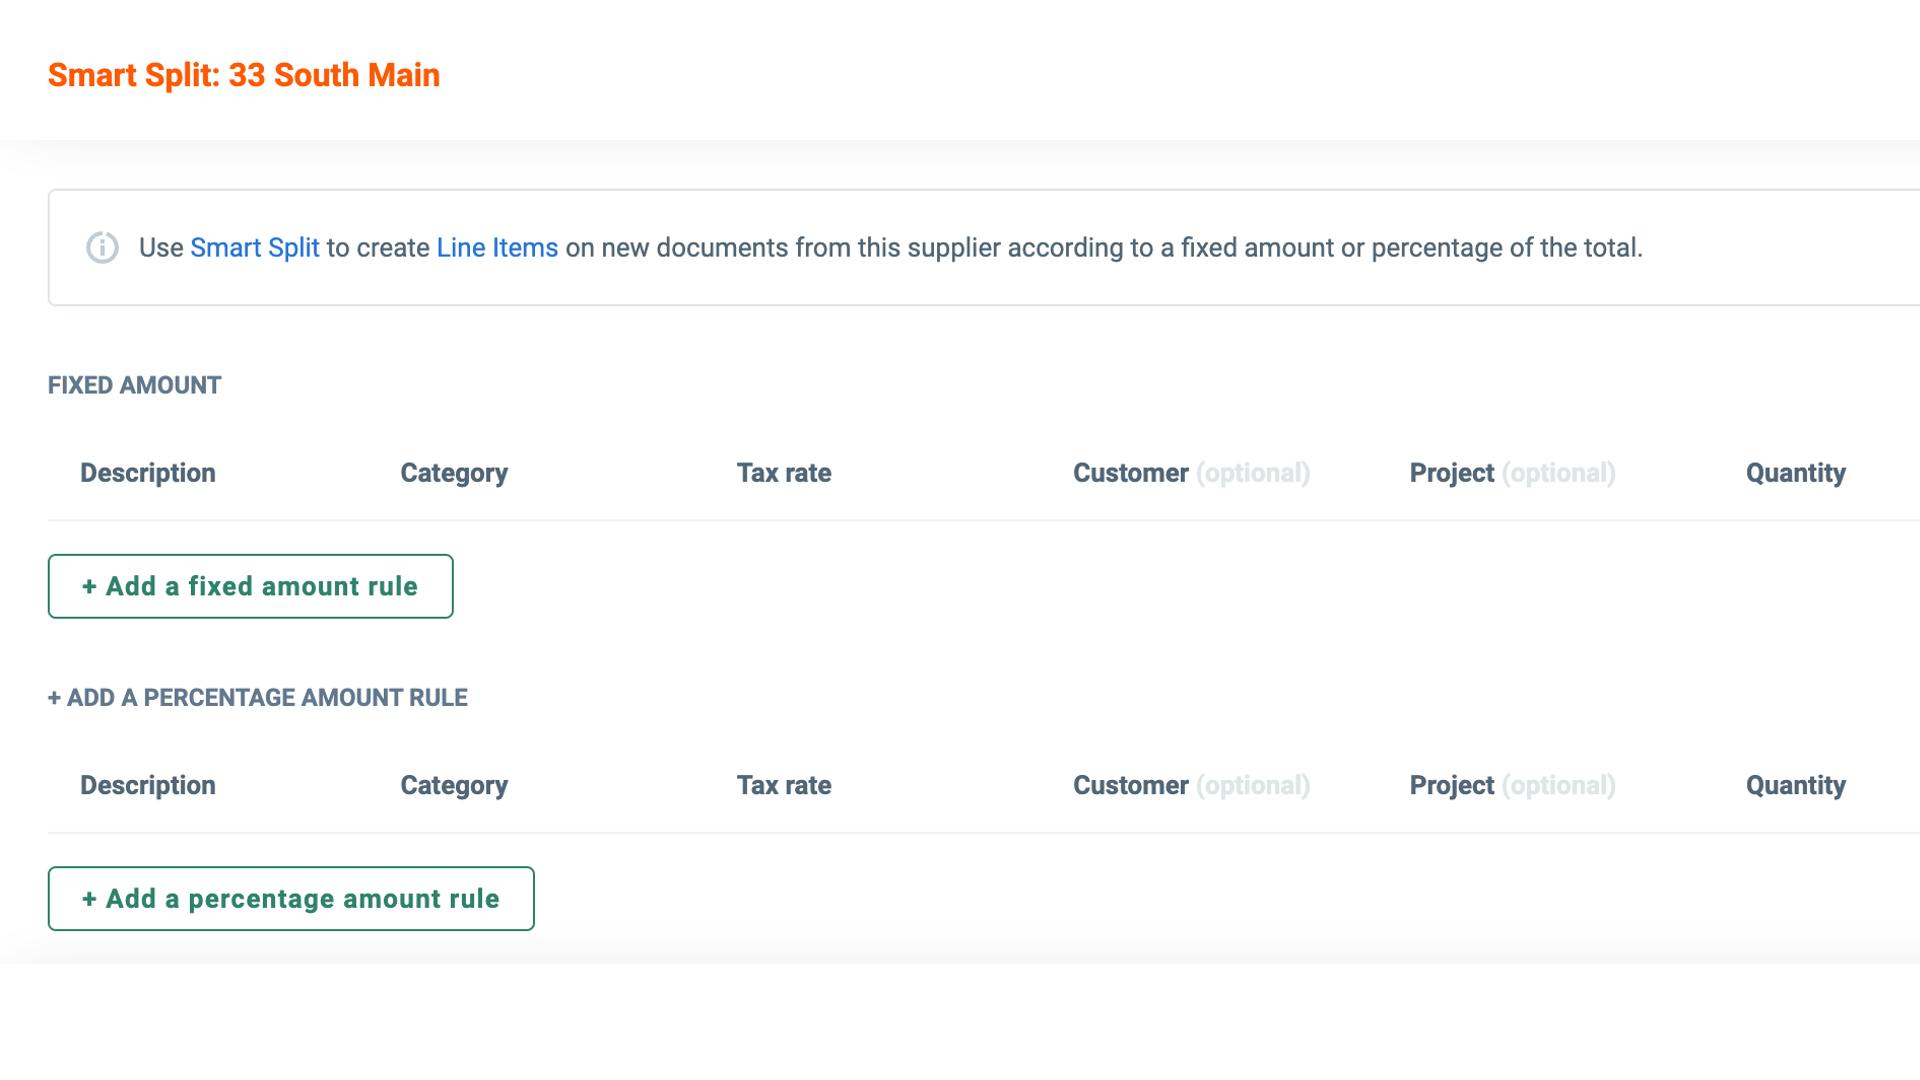Click Quantity header in fixed amount table
Viewport: 1920px width, 1080px height.
click(x=1796, y=473)
